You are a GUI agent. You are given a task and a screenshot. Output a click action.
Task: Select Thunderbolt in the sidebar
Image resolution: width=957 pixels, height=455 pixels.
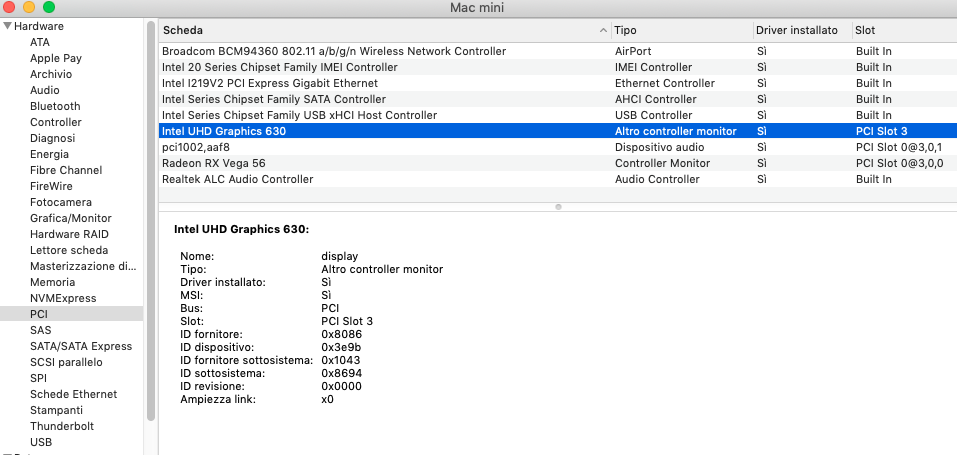click(x=62, y=426)
